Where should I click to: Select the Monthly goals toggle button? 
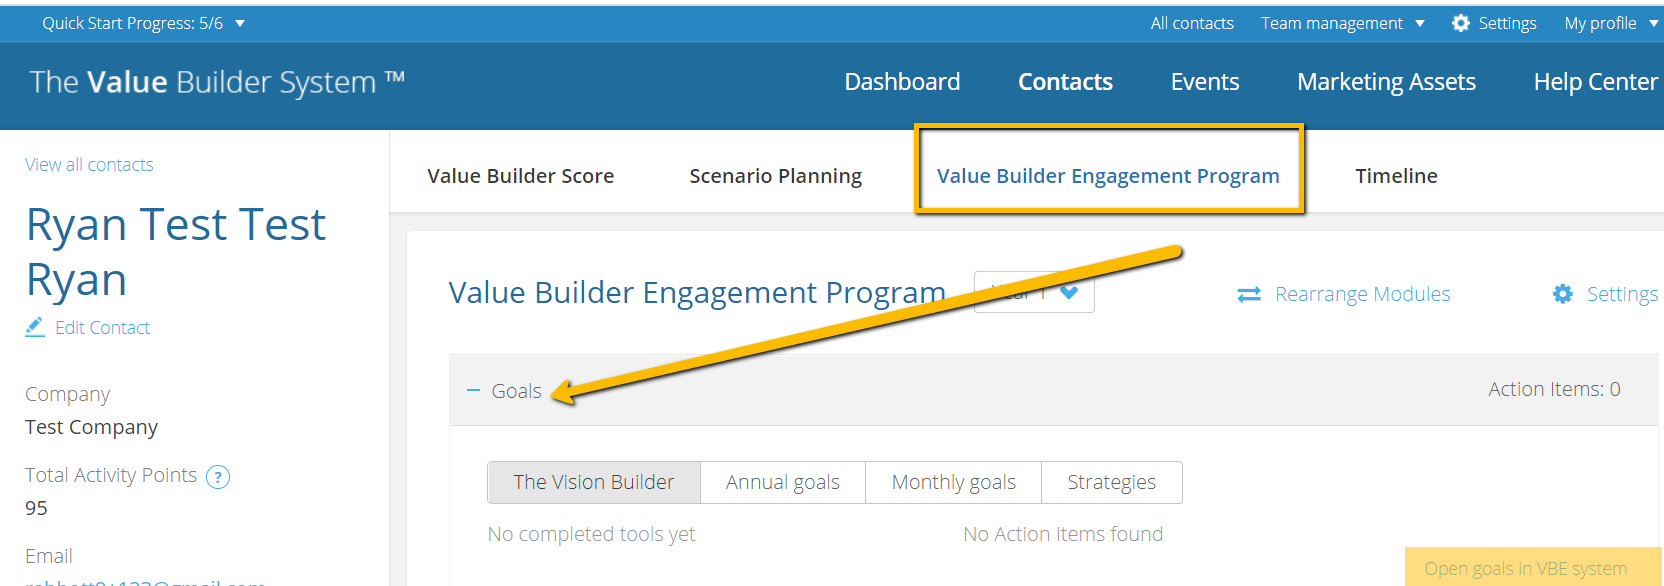point(954,482)
